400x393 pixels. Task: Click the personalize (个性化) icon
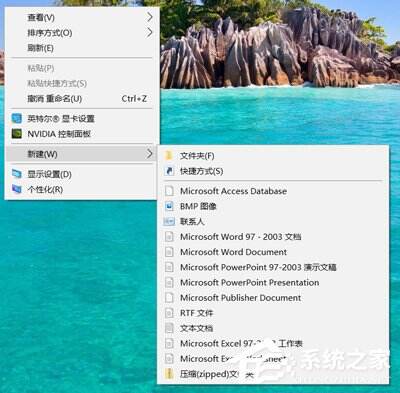click(x=17, y=189)
